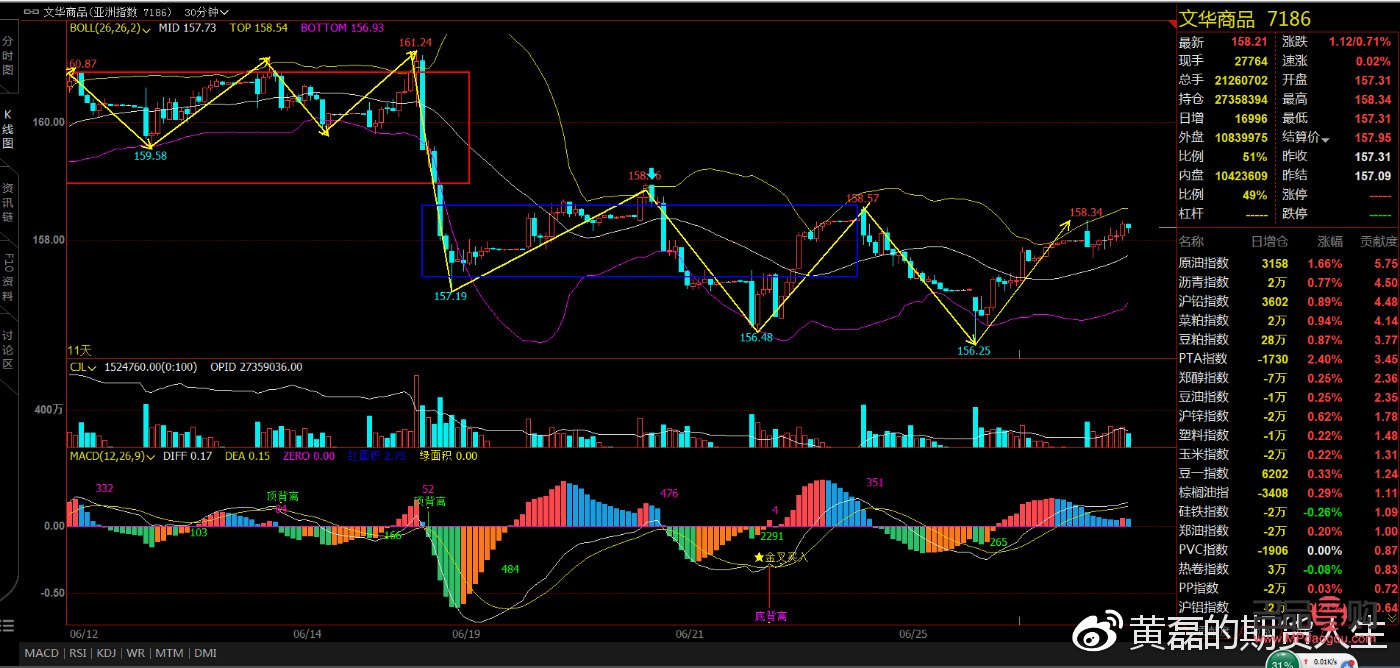Viewport: 1400px width, 668px height.
Task: Click the 06/19 date marker on time axis
Action: pyautogui.click(x=466, y=634)
